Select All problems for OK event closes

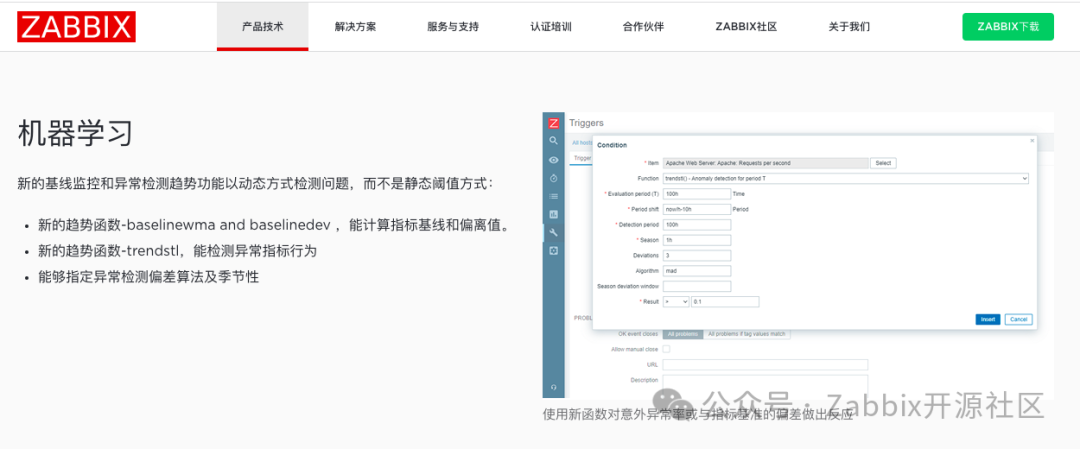pos(683,334)
